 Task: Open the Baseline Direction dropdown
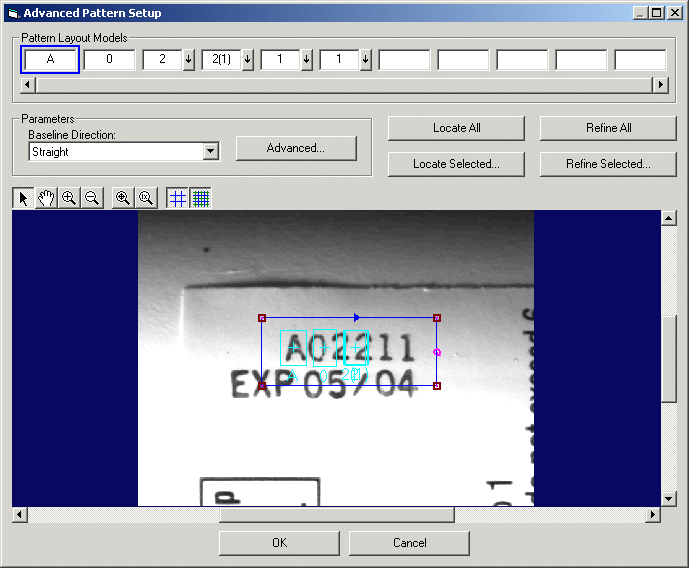[210, 152]
